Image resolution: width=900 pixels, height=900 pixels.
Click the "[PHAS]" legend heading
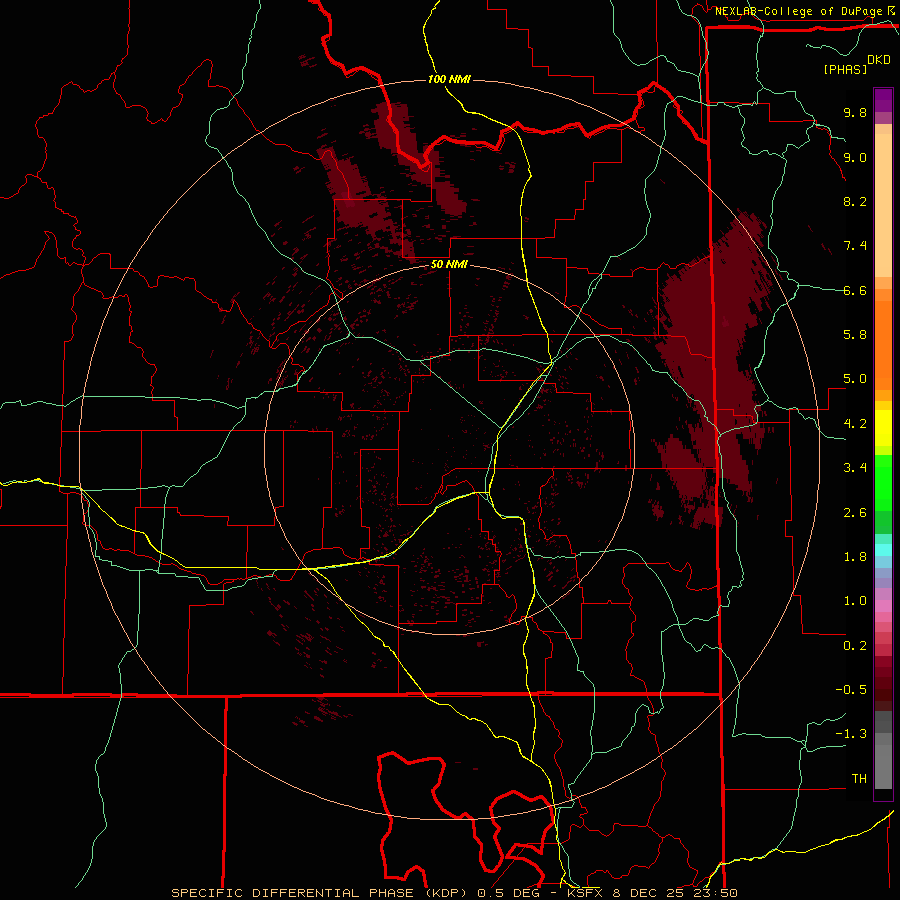pos(845,69)
